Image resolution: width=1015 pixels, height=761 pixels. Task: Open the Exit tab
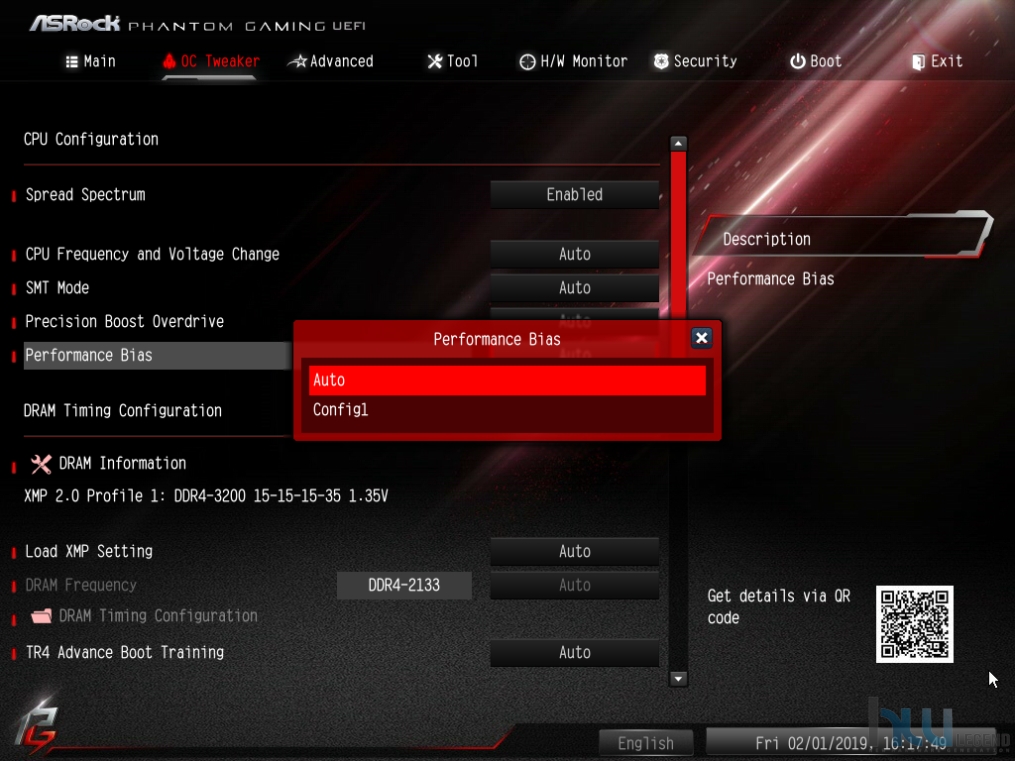pyautogui.click(x=937, y=61)
